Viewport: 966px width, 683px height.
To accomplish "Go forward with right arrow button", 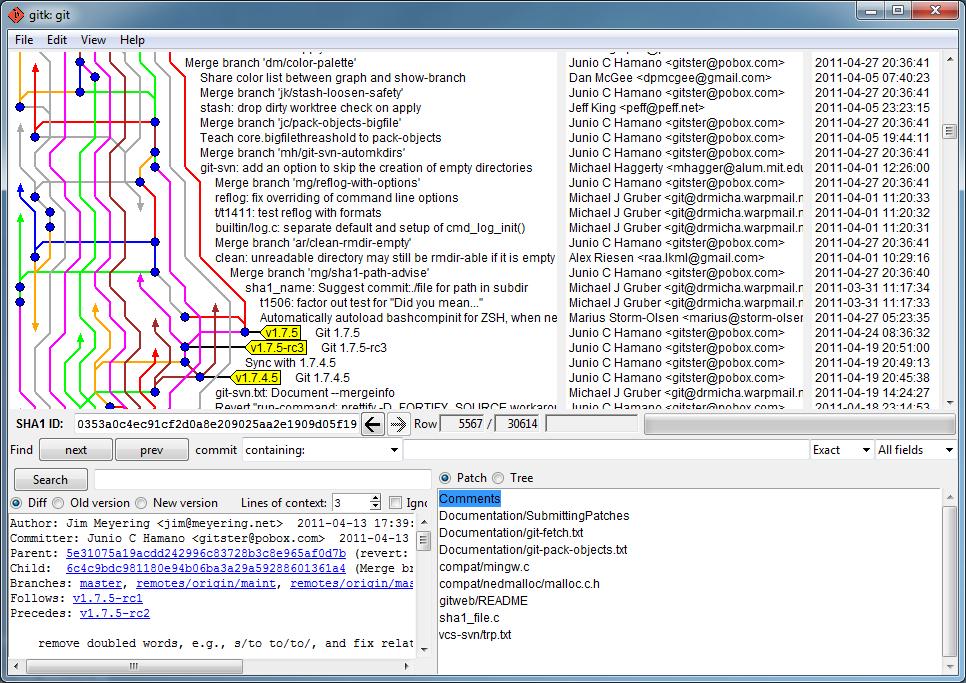I will point(398,424).
